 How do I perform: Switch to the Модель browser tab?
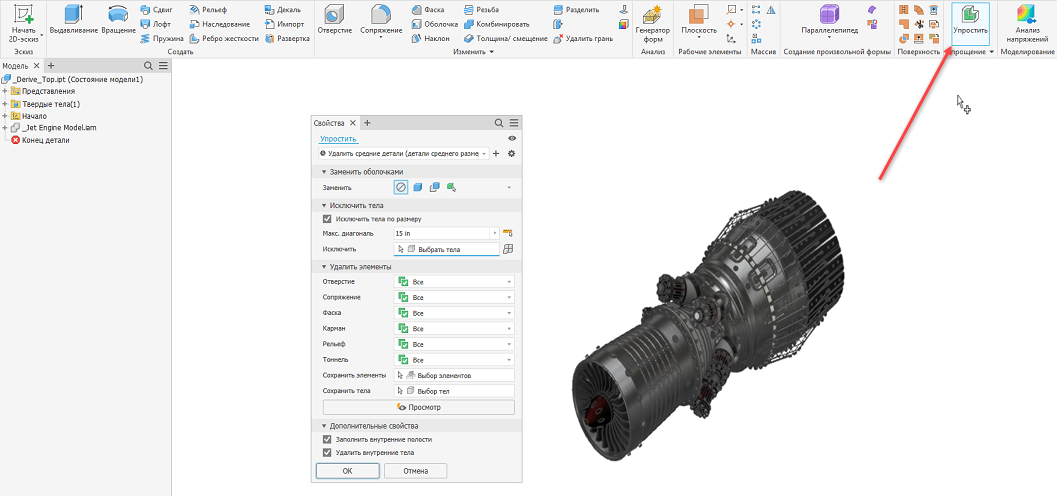(x=16, y=65)
